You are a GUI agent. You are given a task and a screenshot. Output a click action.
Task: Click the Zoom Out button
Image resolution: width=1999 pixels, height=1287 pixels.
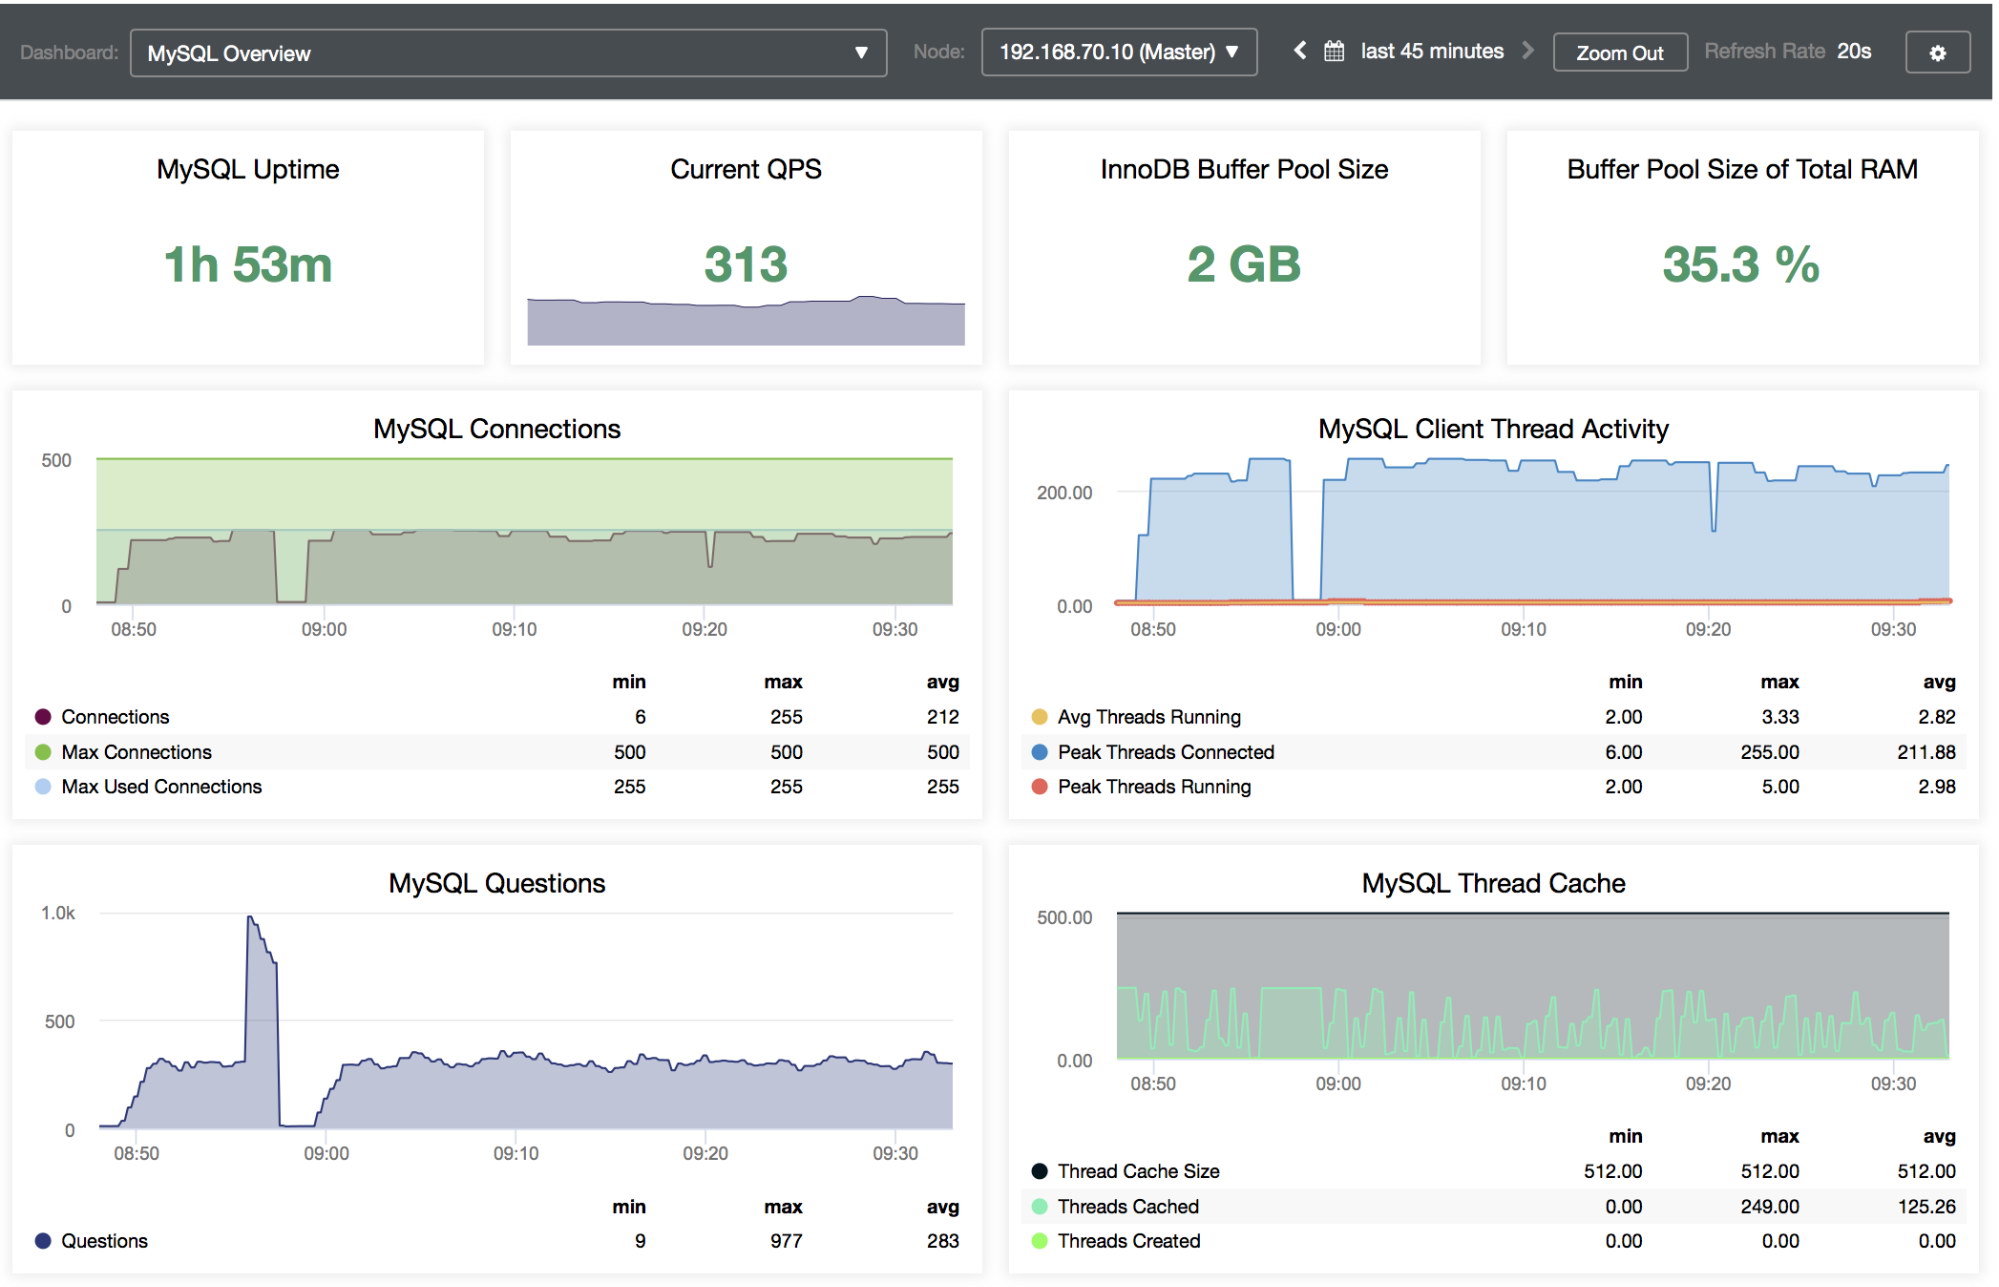point(1620,53)
